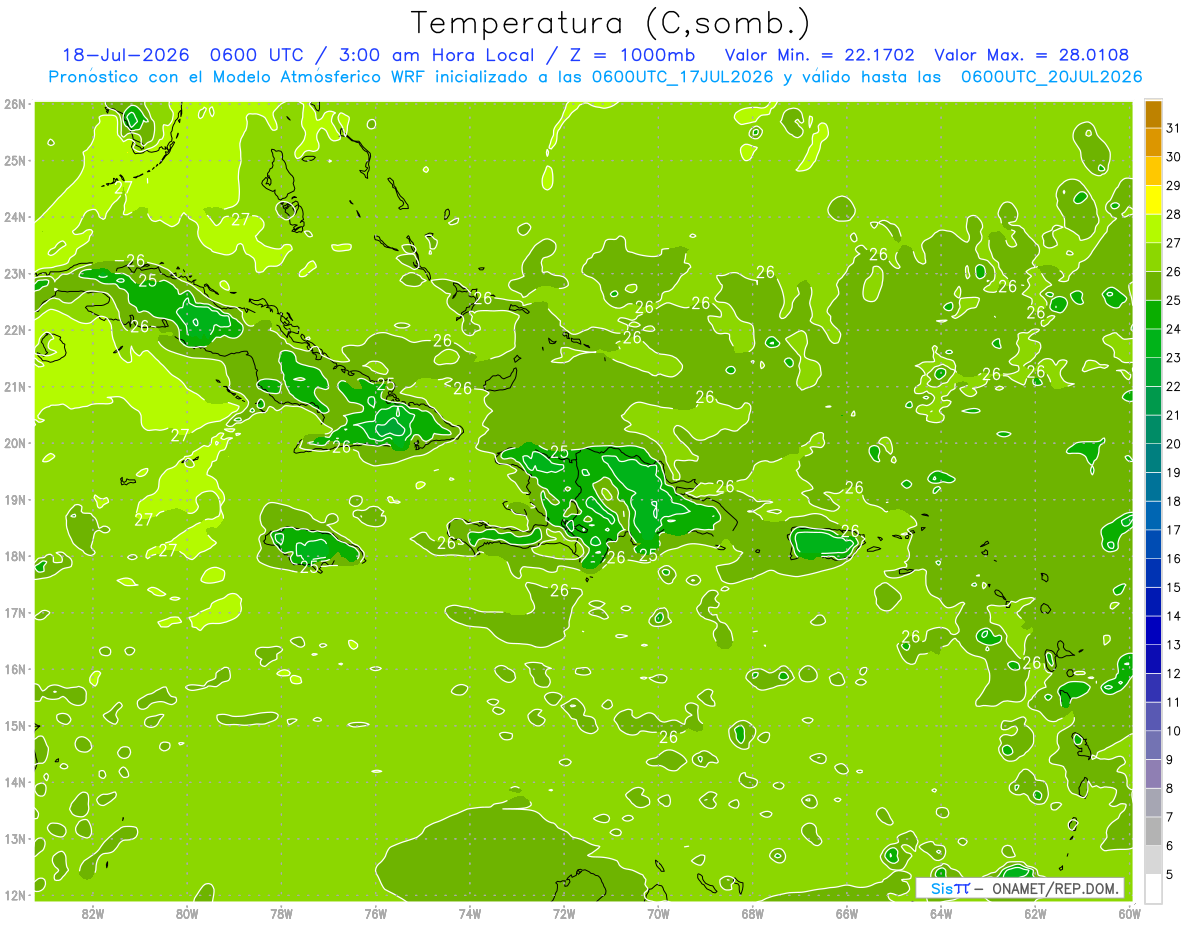Click the initialization time "0600UTC_17JUL2026"

683,76
